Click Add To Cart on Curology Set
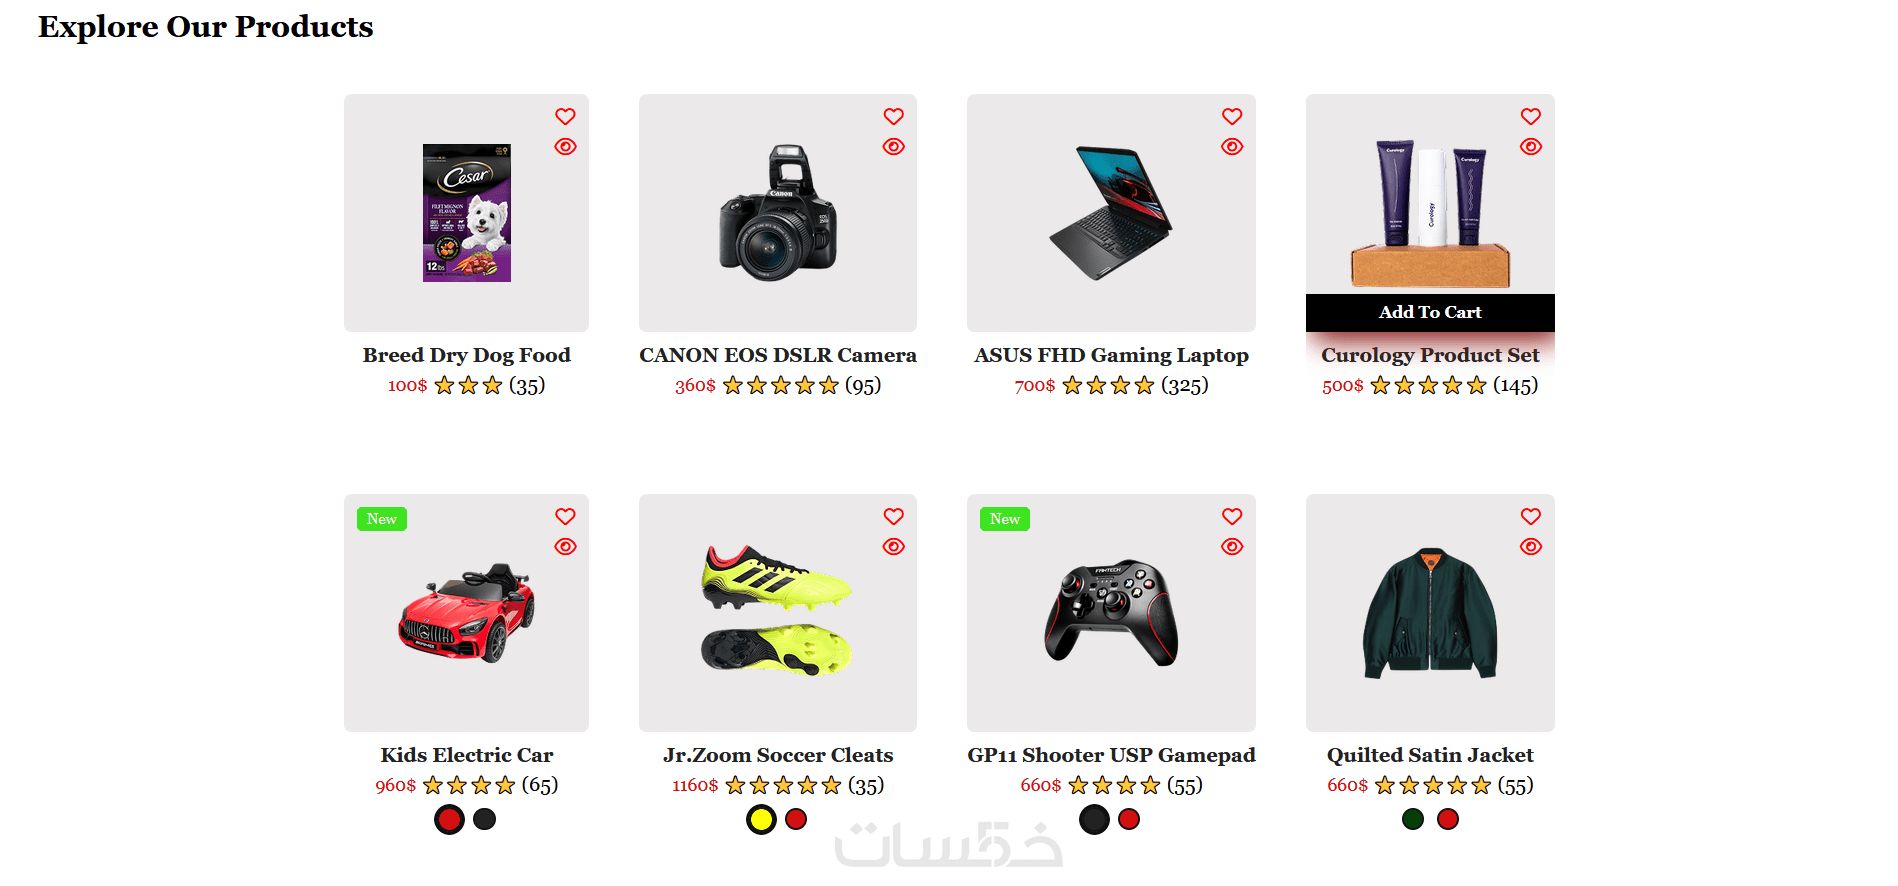1898x886 pixels. (1430, 312)
